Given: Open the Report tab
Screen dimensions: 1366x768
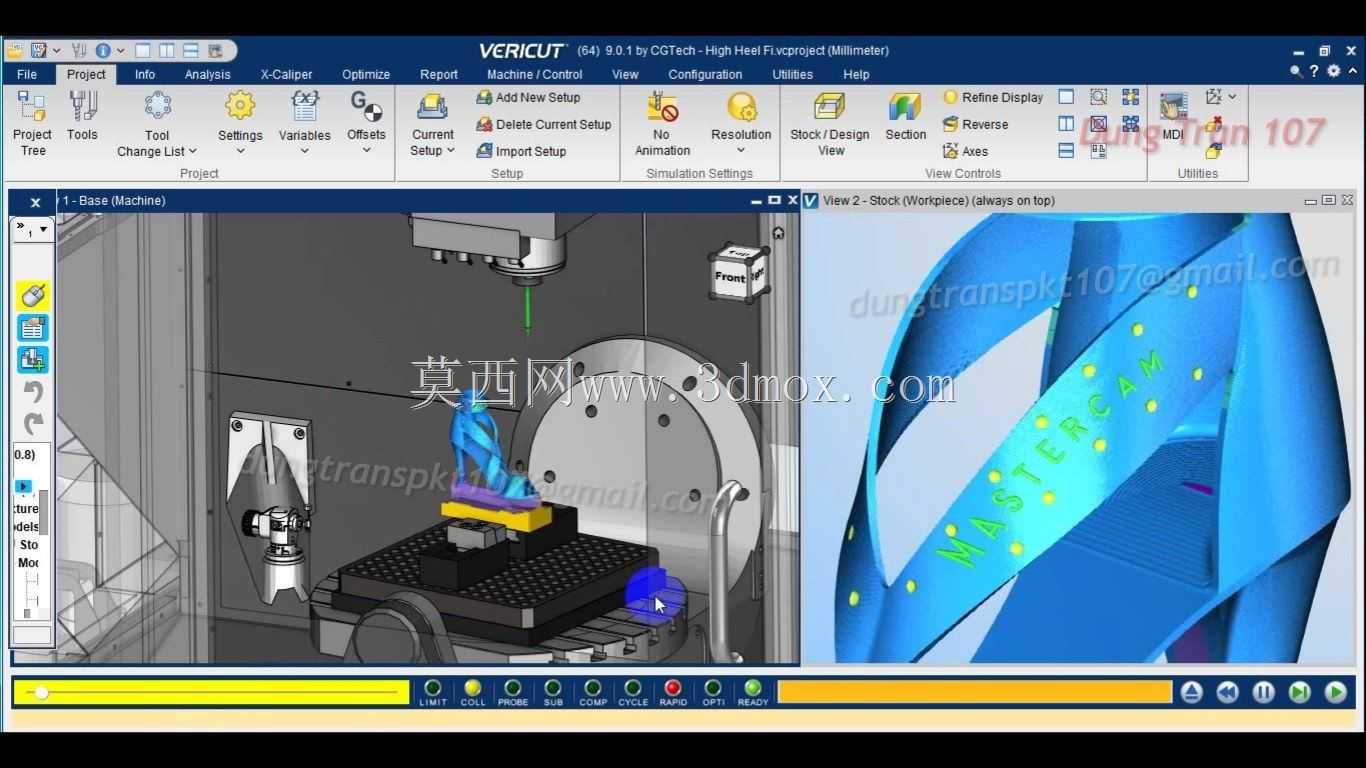Looking at the screenshot, I should [x=439, y=74].
